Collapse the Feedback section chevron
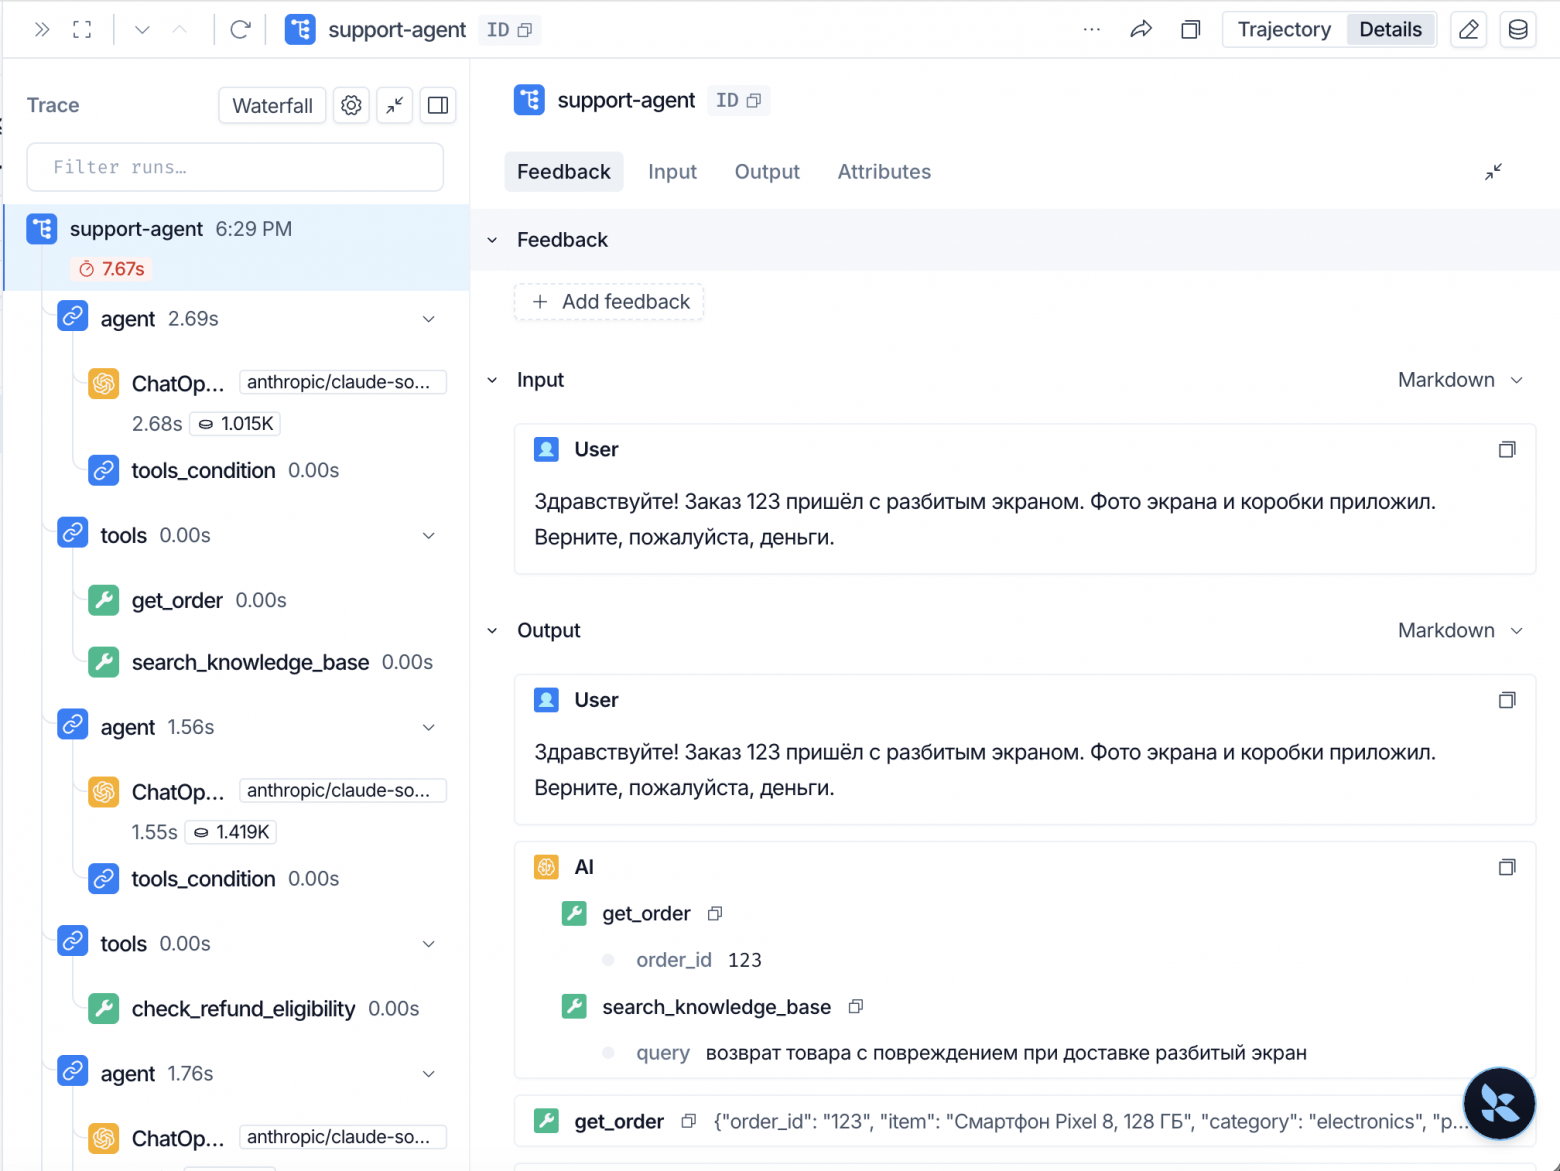Image resolution: width=1560 pixels, height=1171 pixels. click(x=492, y=240)
